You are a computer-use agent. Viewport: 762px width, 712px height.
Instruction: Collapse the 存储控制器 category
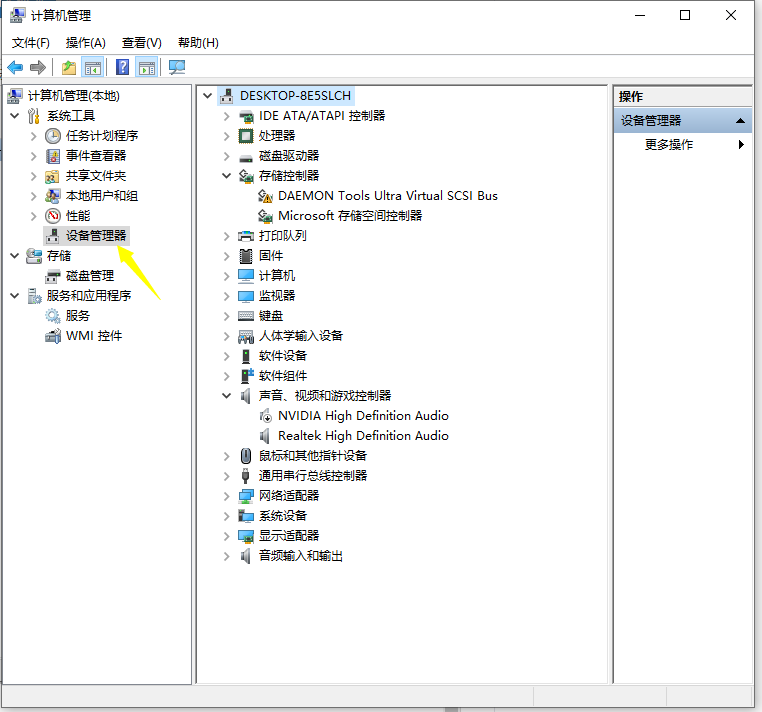[x=227, y=176]
